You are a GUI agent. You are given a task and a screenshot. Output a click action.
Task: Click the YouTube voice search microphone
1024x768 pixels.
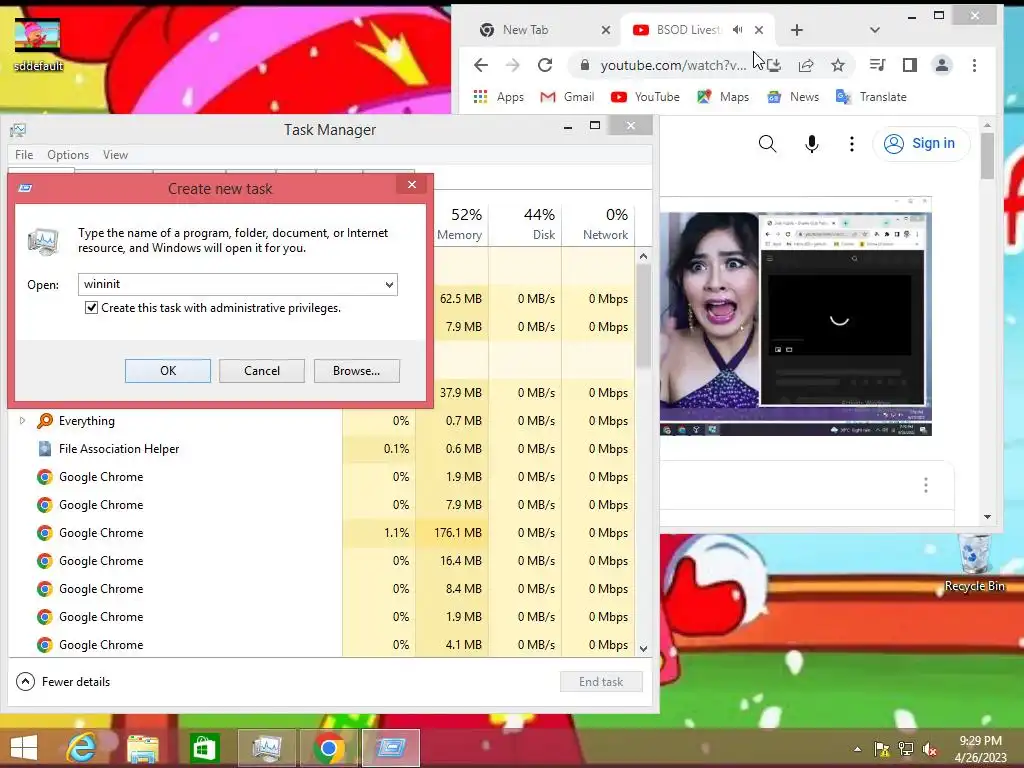[x=812, y=144]
